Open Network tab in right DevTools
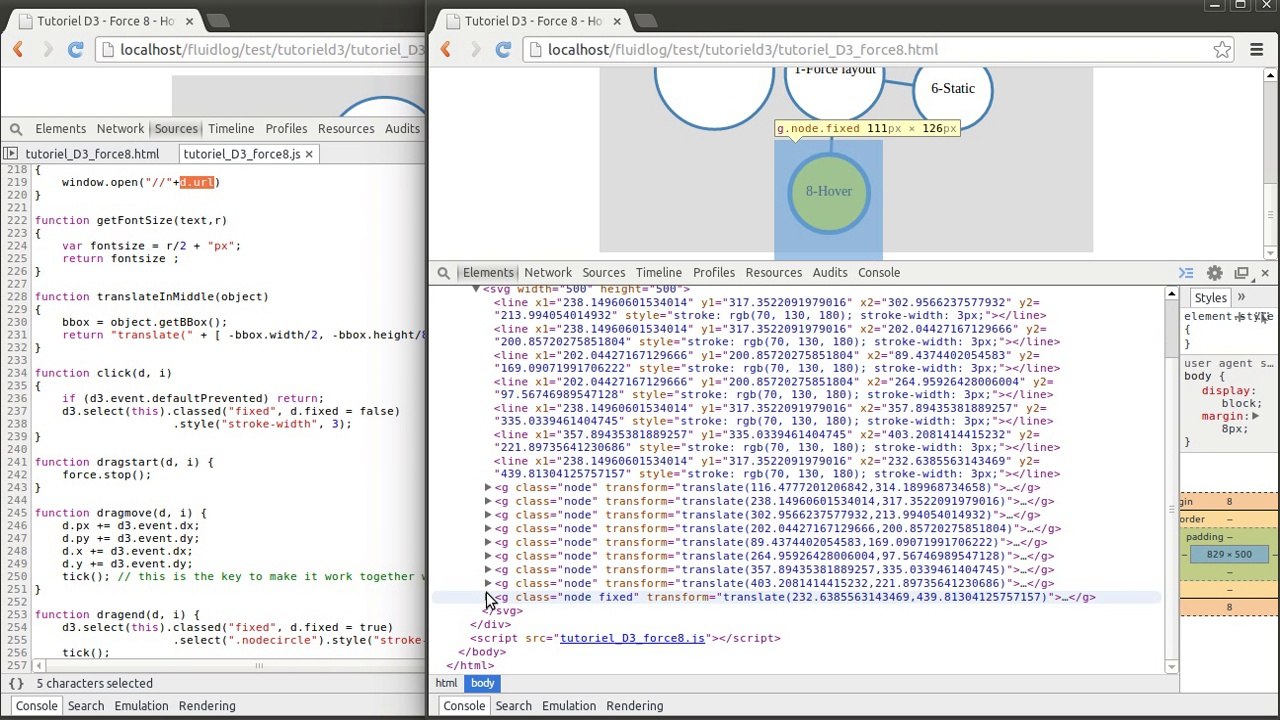1280x720 pixels. pos(548,273)
